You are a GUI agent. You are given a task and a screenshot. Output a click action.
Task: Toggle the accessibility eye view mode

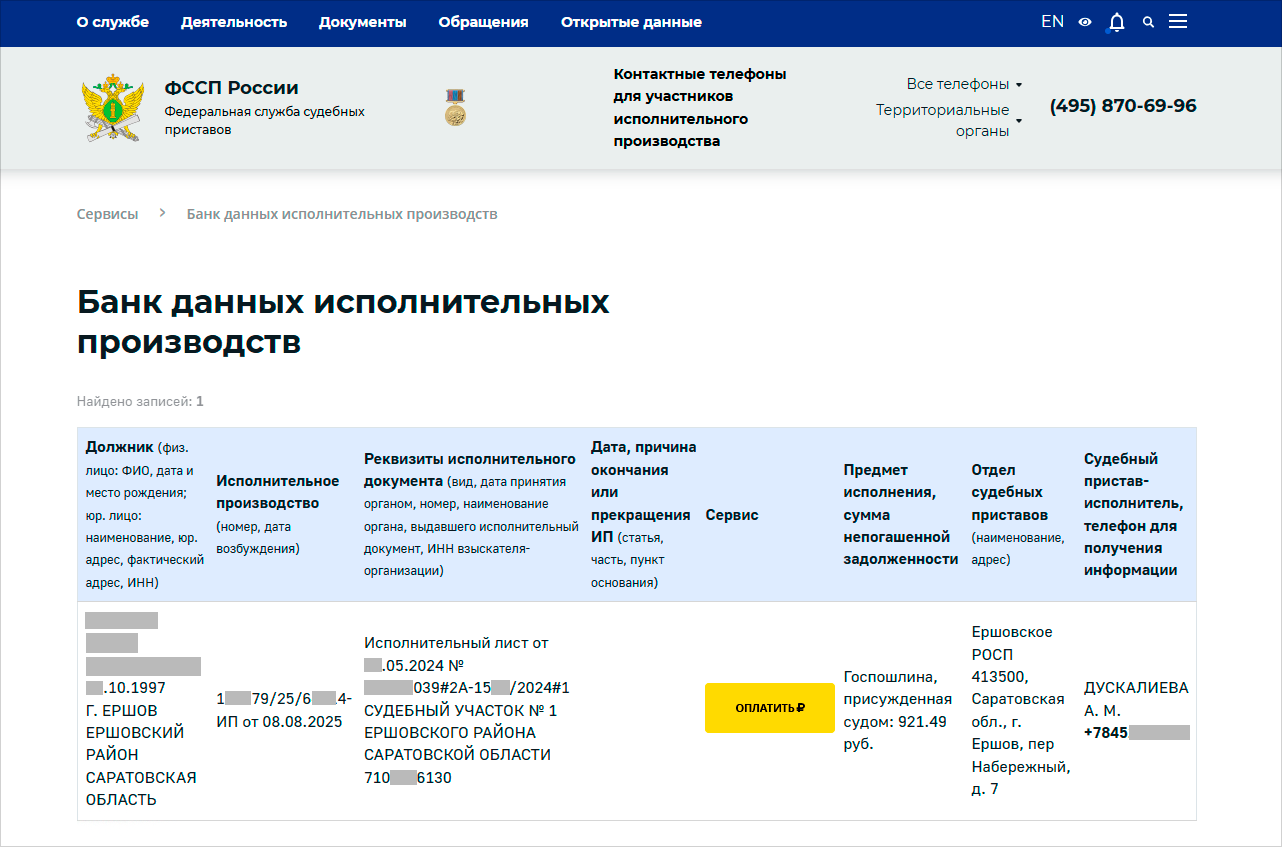(1084, 21)
